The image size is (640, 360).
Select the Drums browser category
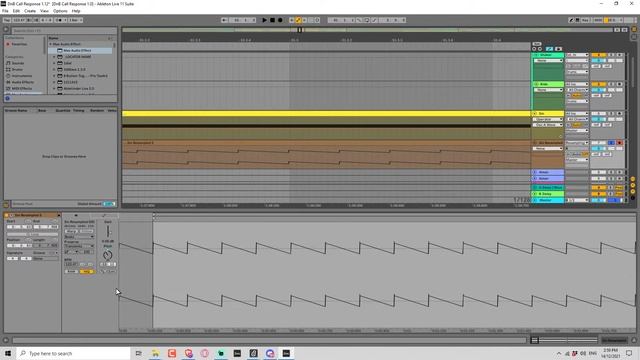18,69
